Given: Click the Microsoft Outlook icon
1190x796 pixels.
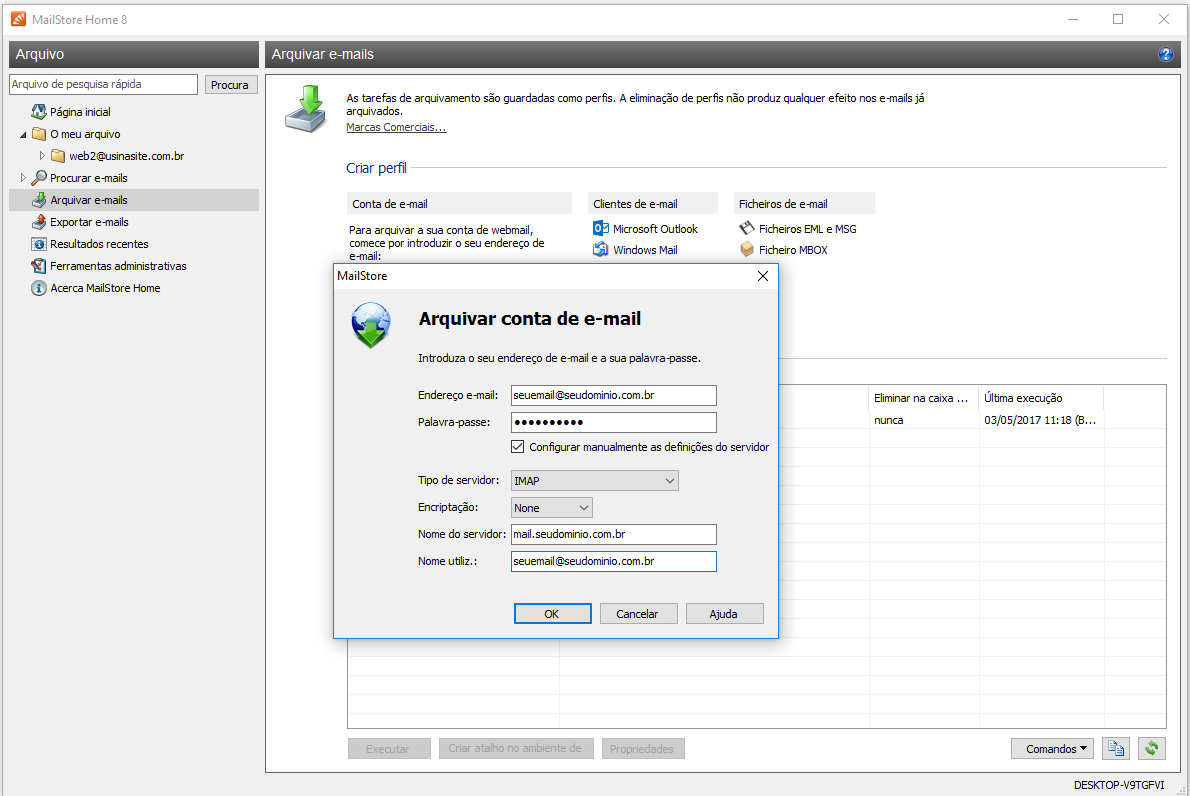Looking at the screenshot, I should (601, 229).
